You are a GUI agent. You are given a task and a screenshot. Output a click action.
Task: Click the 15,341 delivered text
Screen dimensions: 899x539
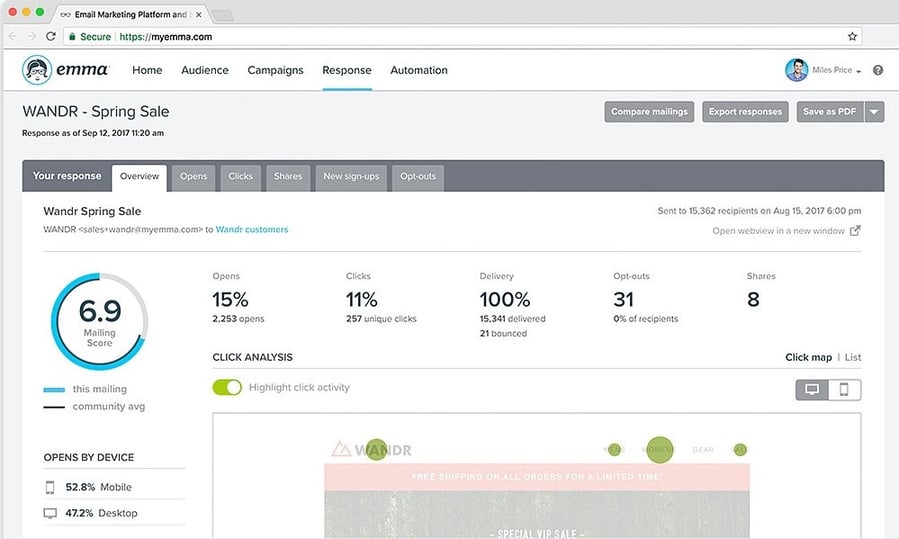[x=513, y=319]
